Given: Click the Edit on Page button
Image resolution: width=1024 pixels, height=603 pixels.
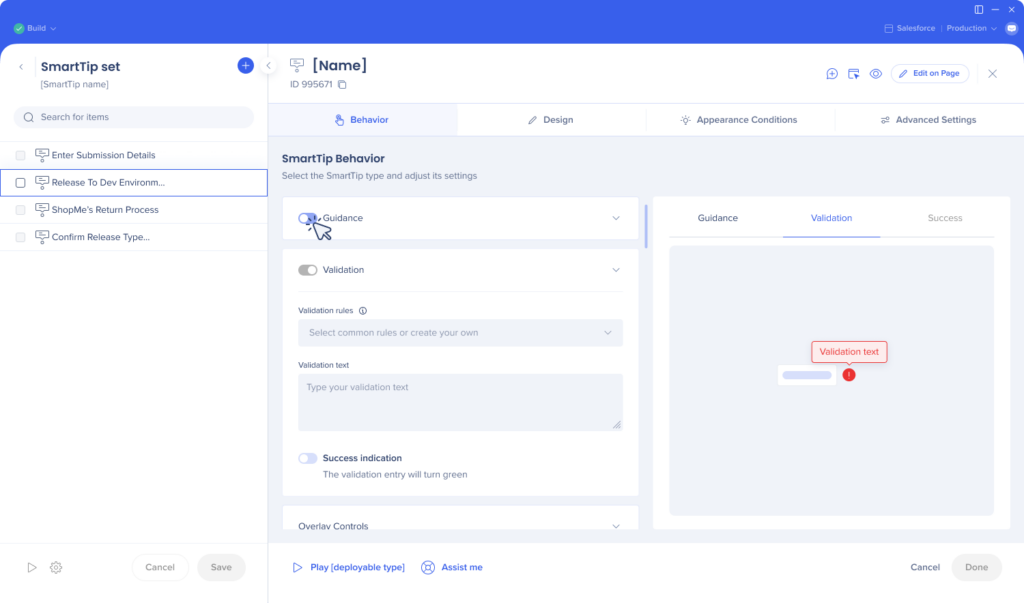Looking at the screenshot, I should tap(930, 73).
